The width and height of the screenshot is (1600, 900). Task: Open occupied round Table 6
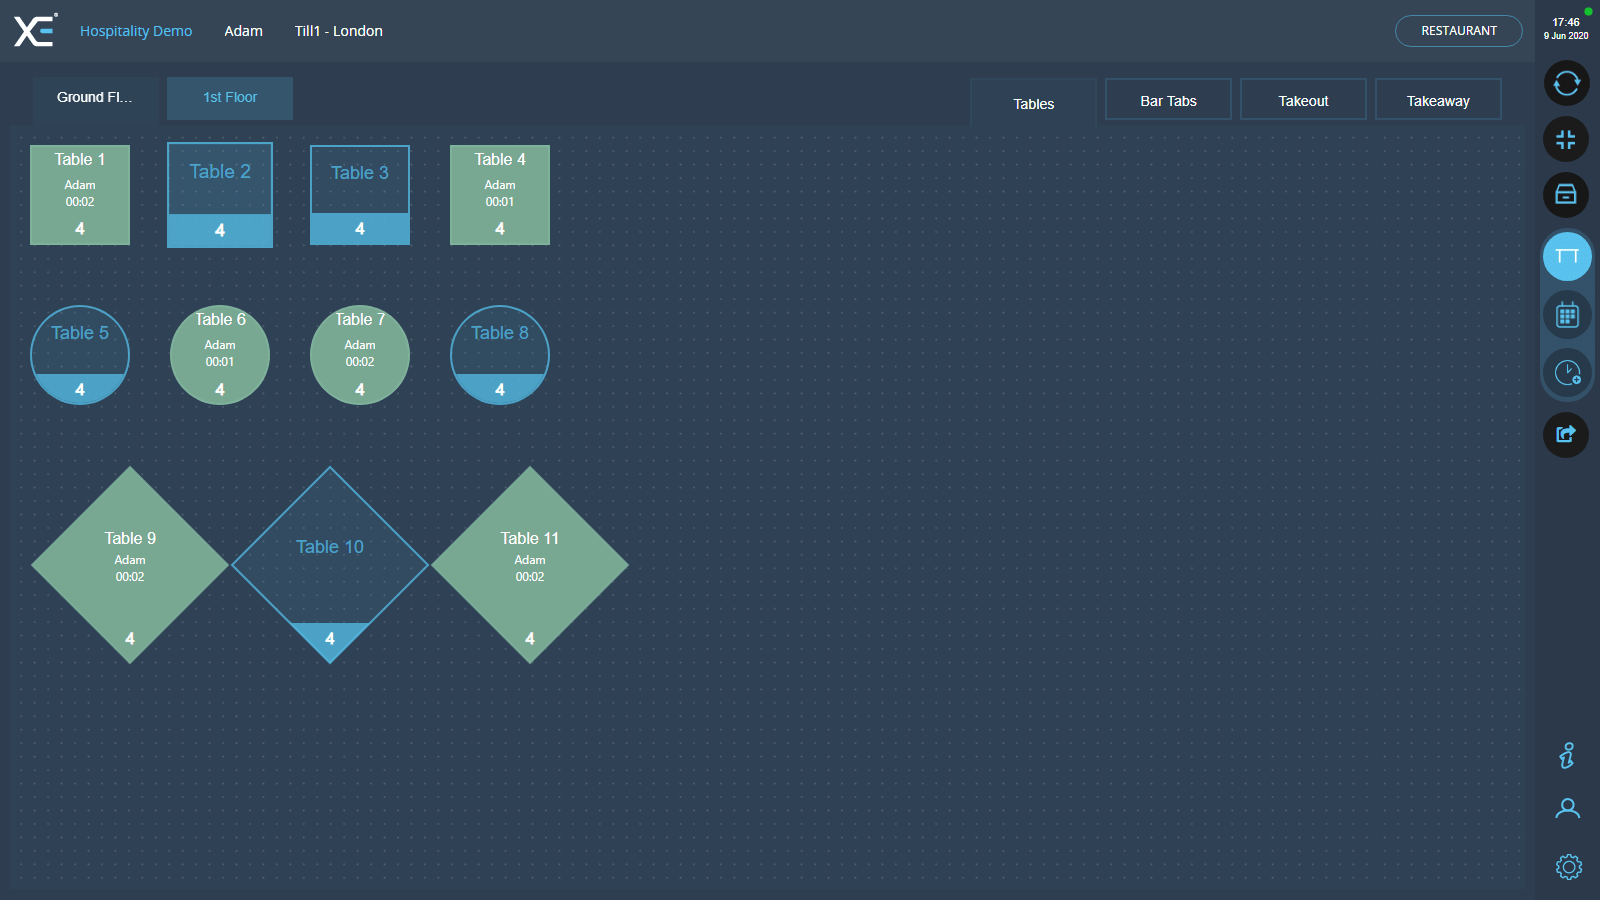(220, 355)
